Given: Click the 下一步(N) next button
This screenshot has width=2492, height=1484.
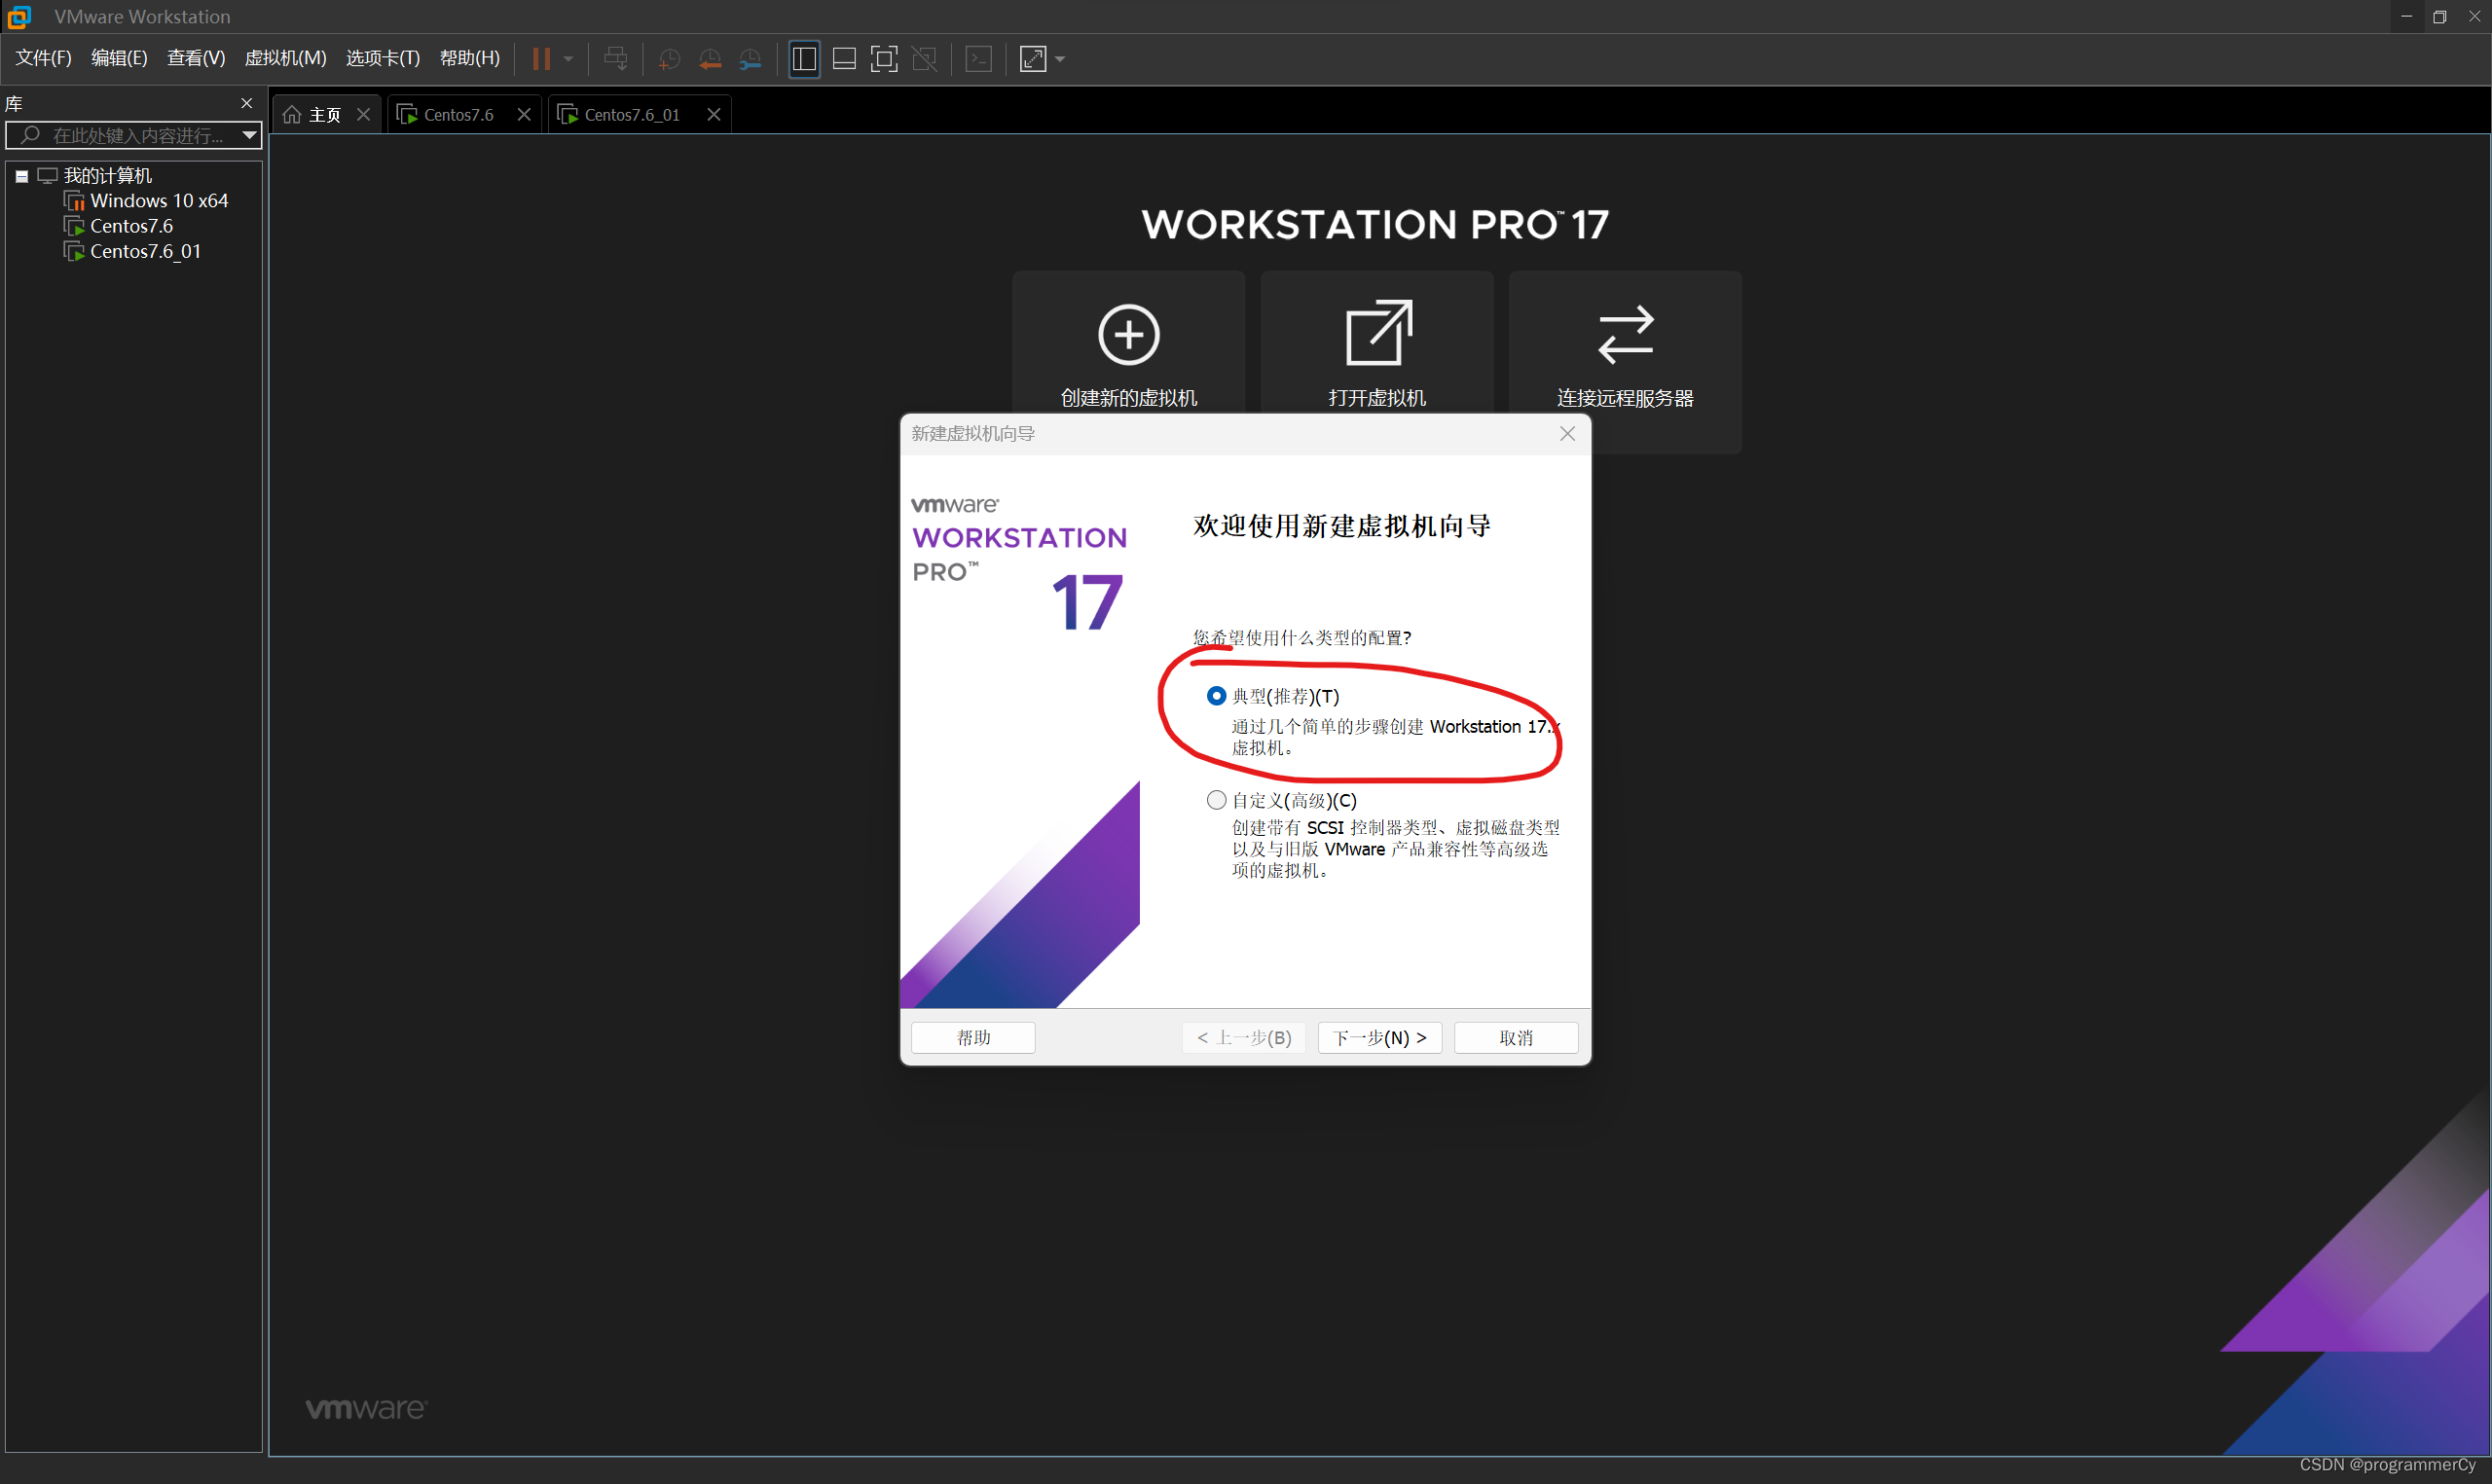Looking at the screenshot, I should coord(1379,1038).
